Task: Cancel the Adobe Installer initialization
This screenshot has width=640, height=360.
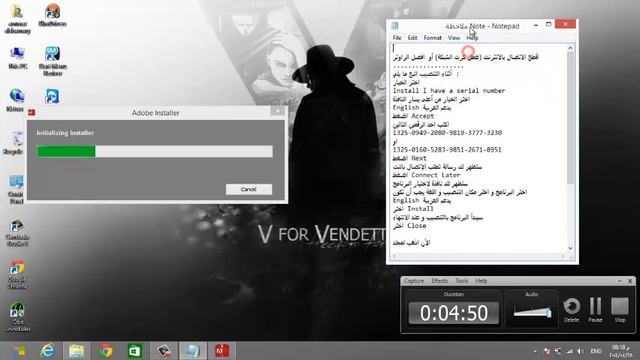Action: coord(249,189)
